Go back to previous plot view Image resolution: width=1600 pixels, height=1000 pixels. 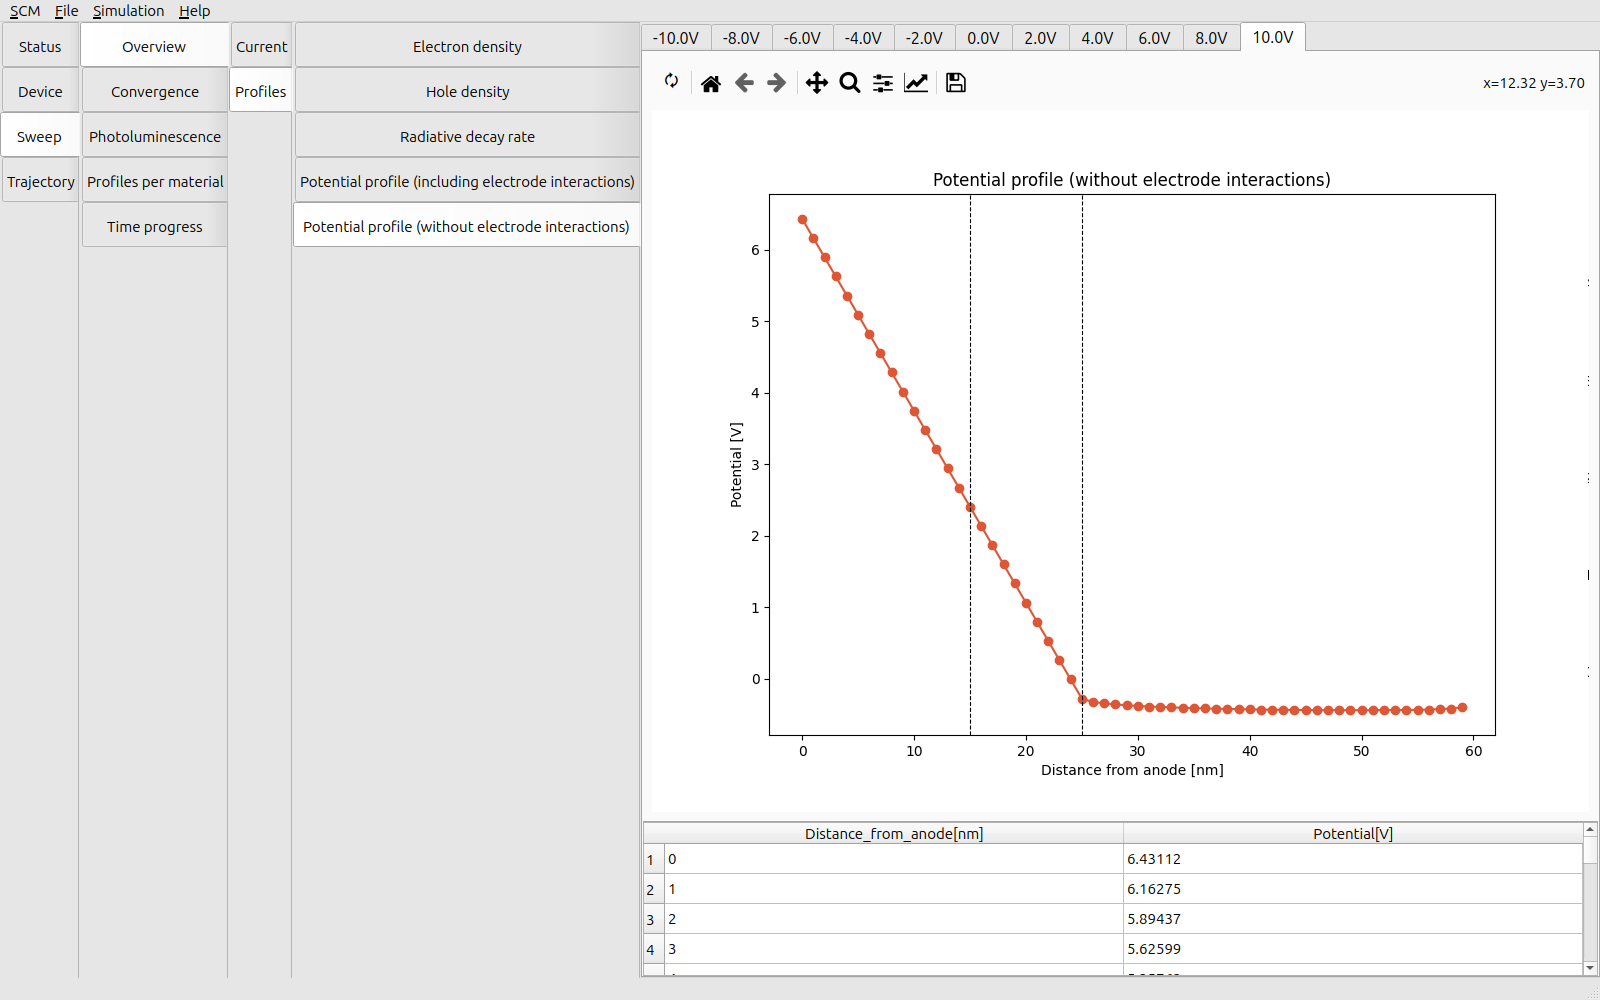[744, 83]
